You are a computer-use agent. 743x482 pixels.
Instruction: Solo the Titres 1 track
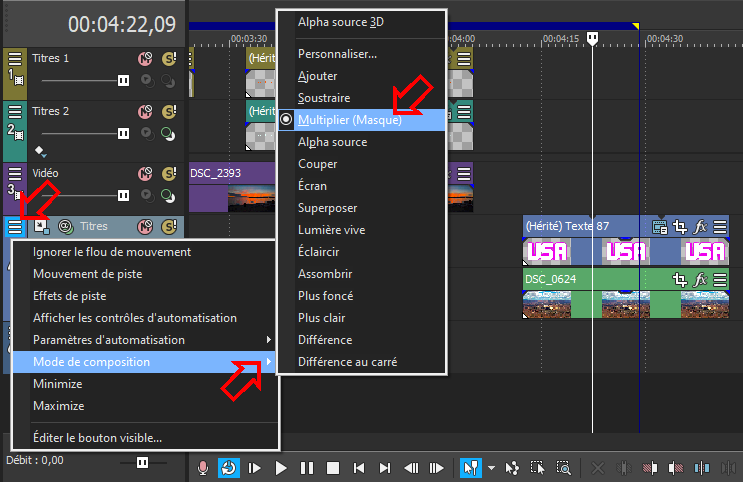point(169,59)
